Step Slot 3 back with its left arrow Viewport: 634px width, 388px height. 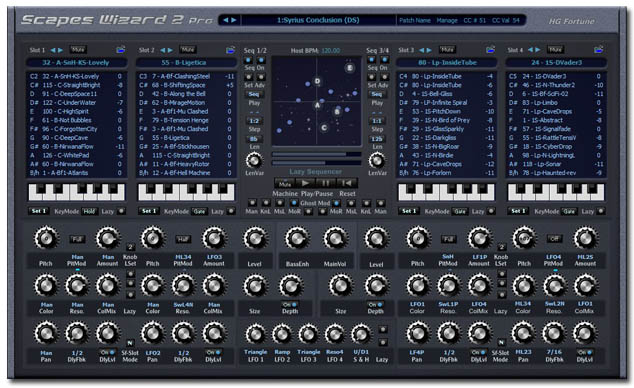pos(422,50)
